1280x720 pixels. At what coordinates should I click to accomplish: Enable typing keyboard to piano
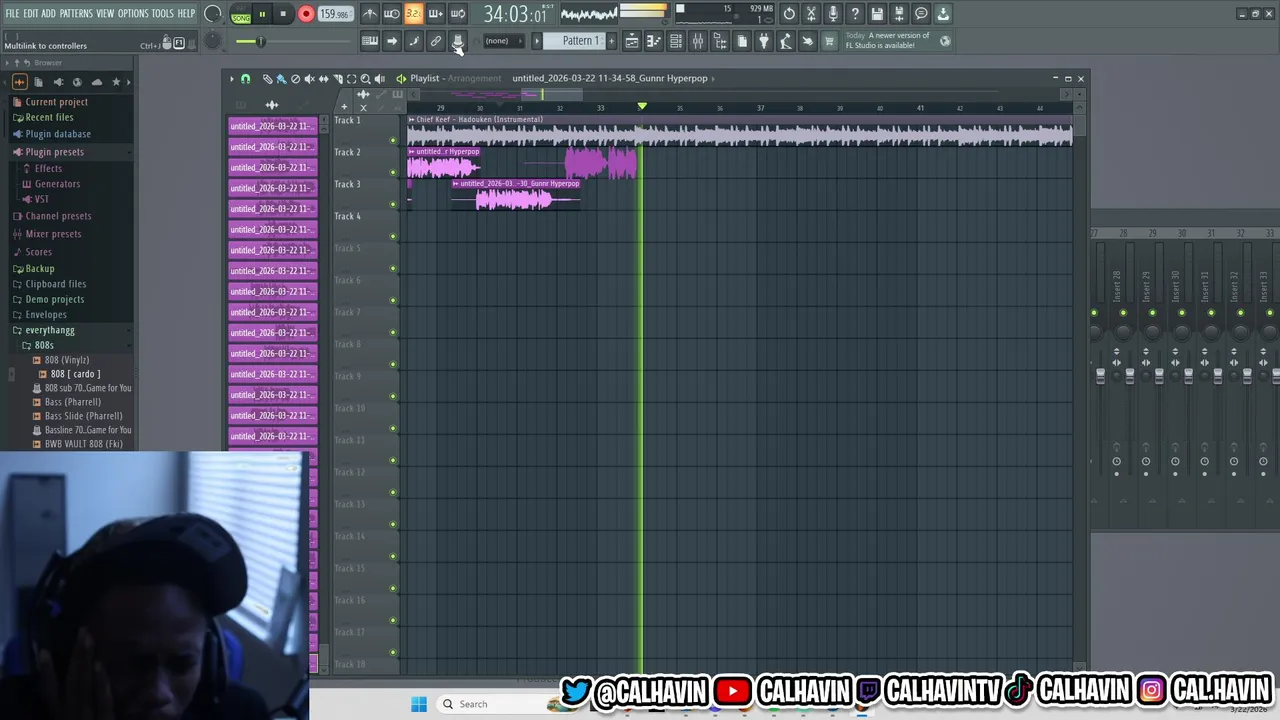pyautogui.click(x=369, y=41)
